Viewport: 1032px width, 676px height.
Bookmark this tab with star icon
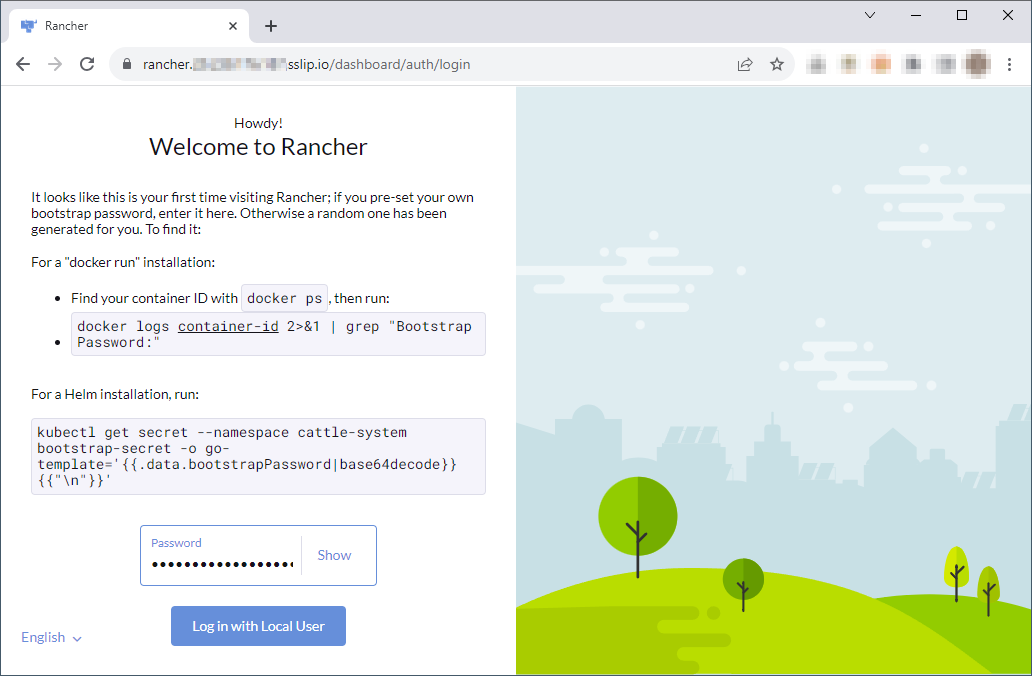coord(776,64)
